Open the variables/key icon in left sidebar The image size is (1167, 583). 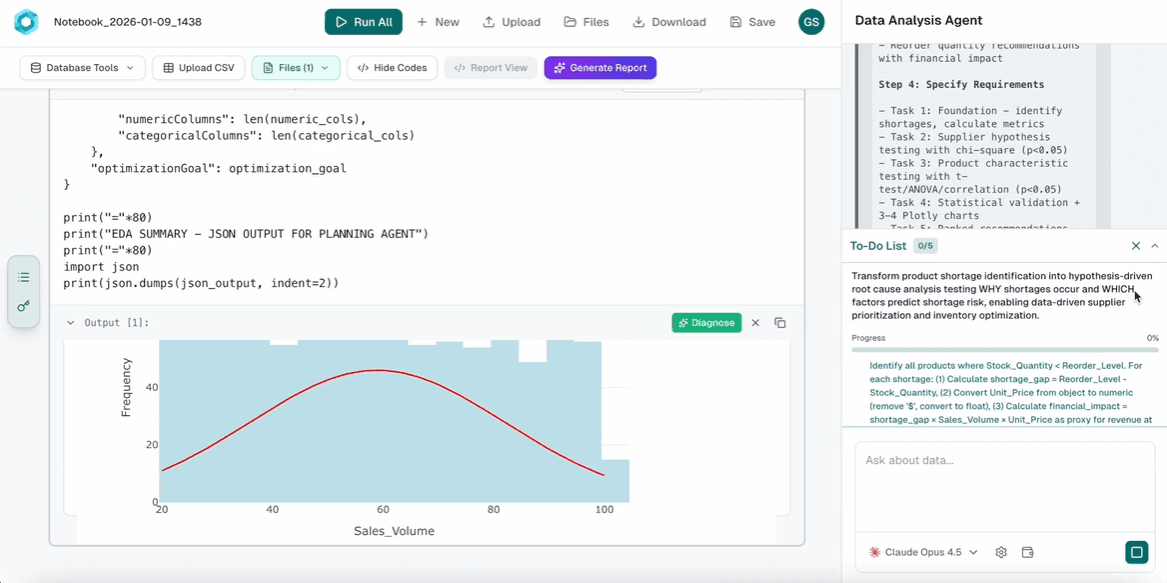[x=22, y=306]
